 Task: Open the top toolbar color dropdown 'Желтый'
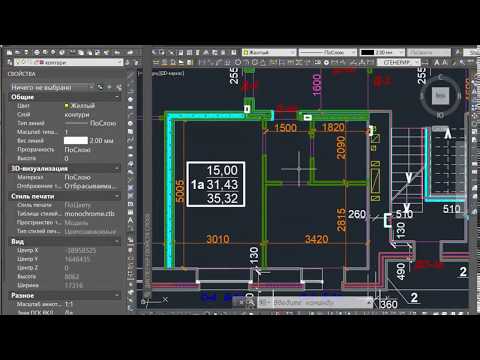(269, 52)
